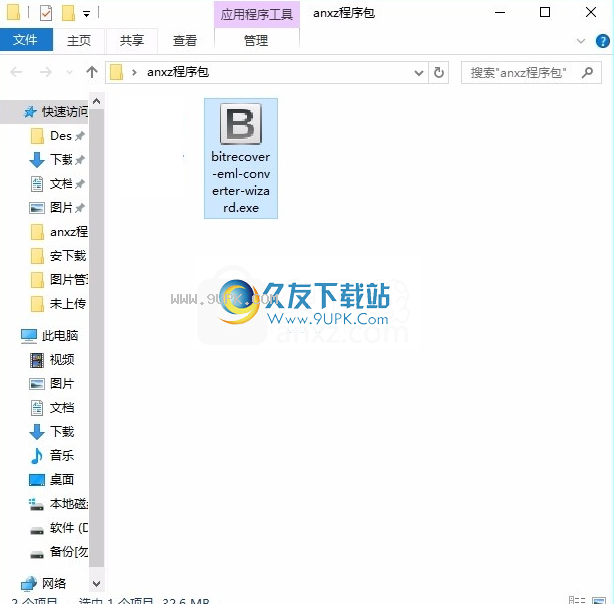614x604 pixels.
Task: Go up one folder level
Action: [x=92, y=72]
